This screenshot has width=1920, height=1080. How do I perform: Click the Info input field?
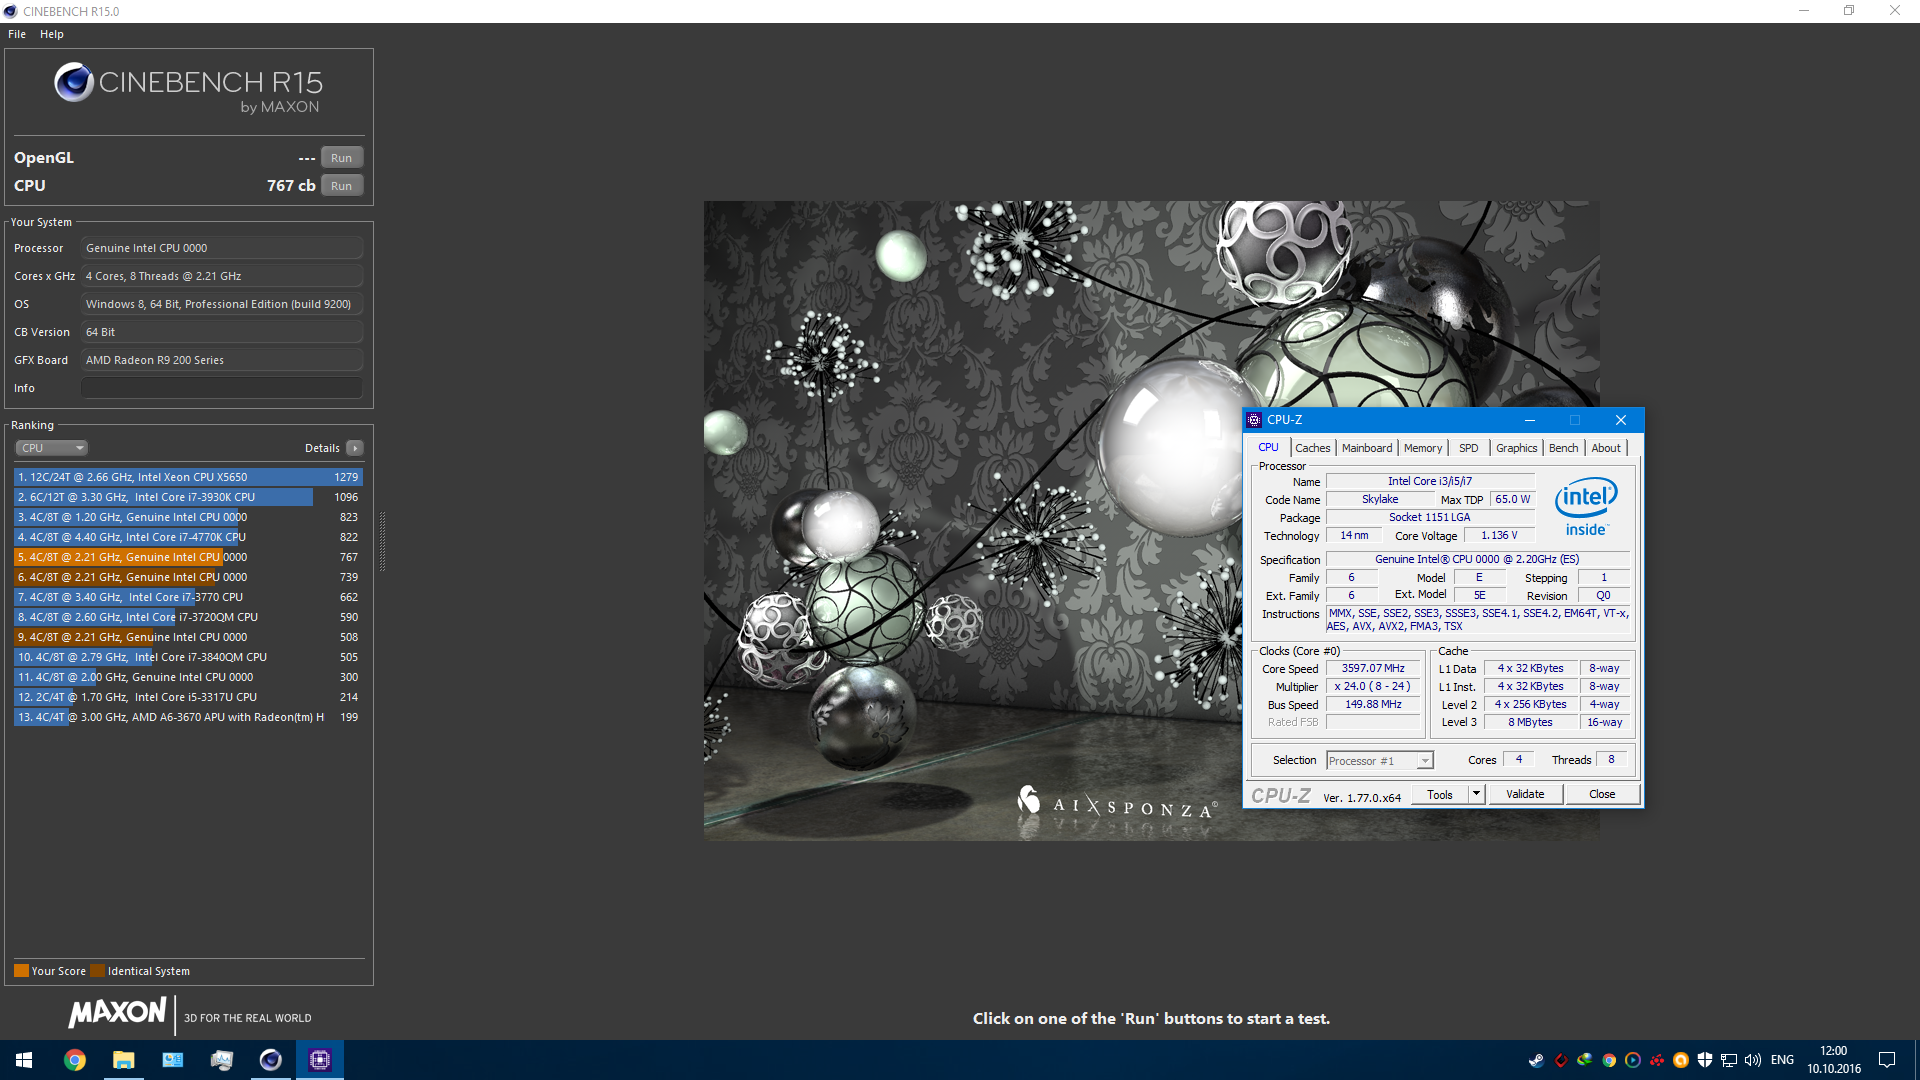pos(221,388)
